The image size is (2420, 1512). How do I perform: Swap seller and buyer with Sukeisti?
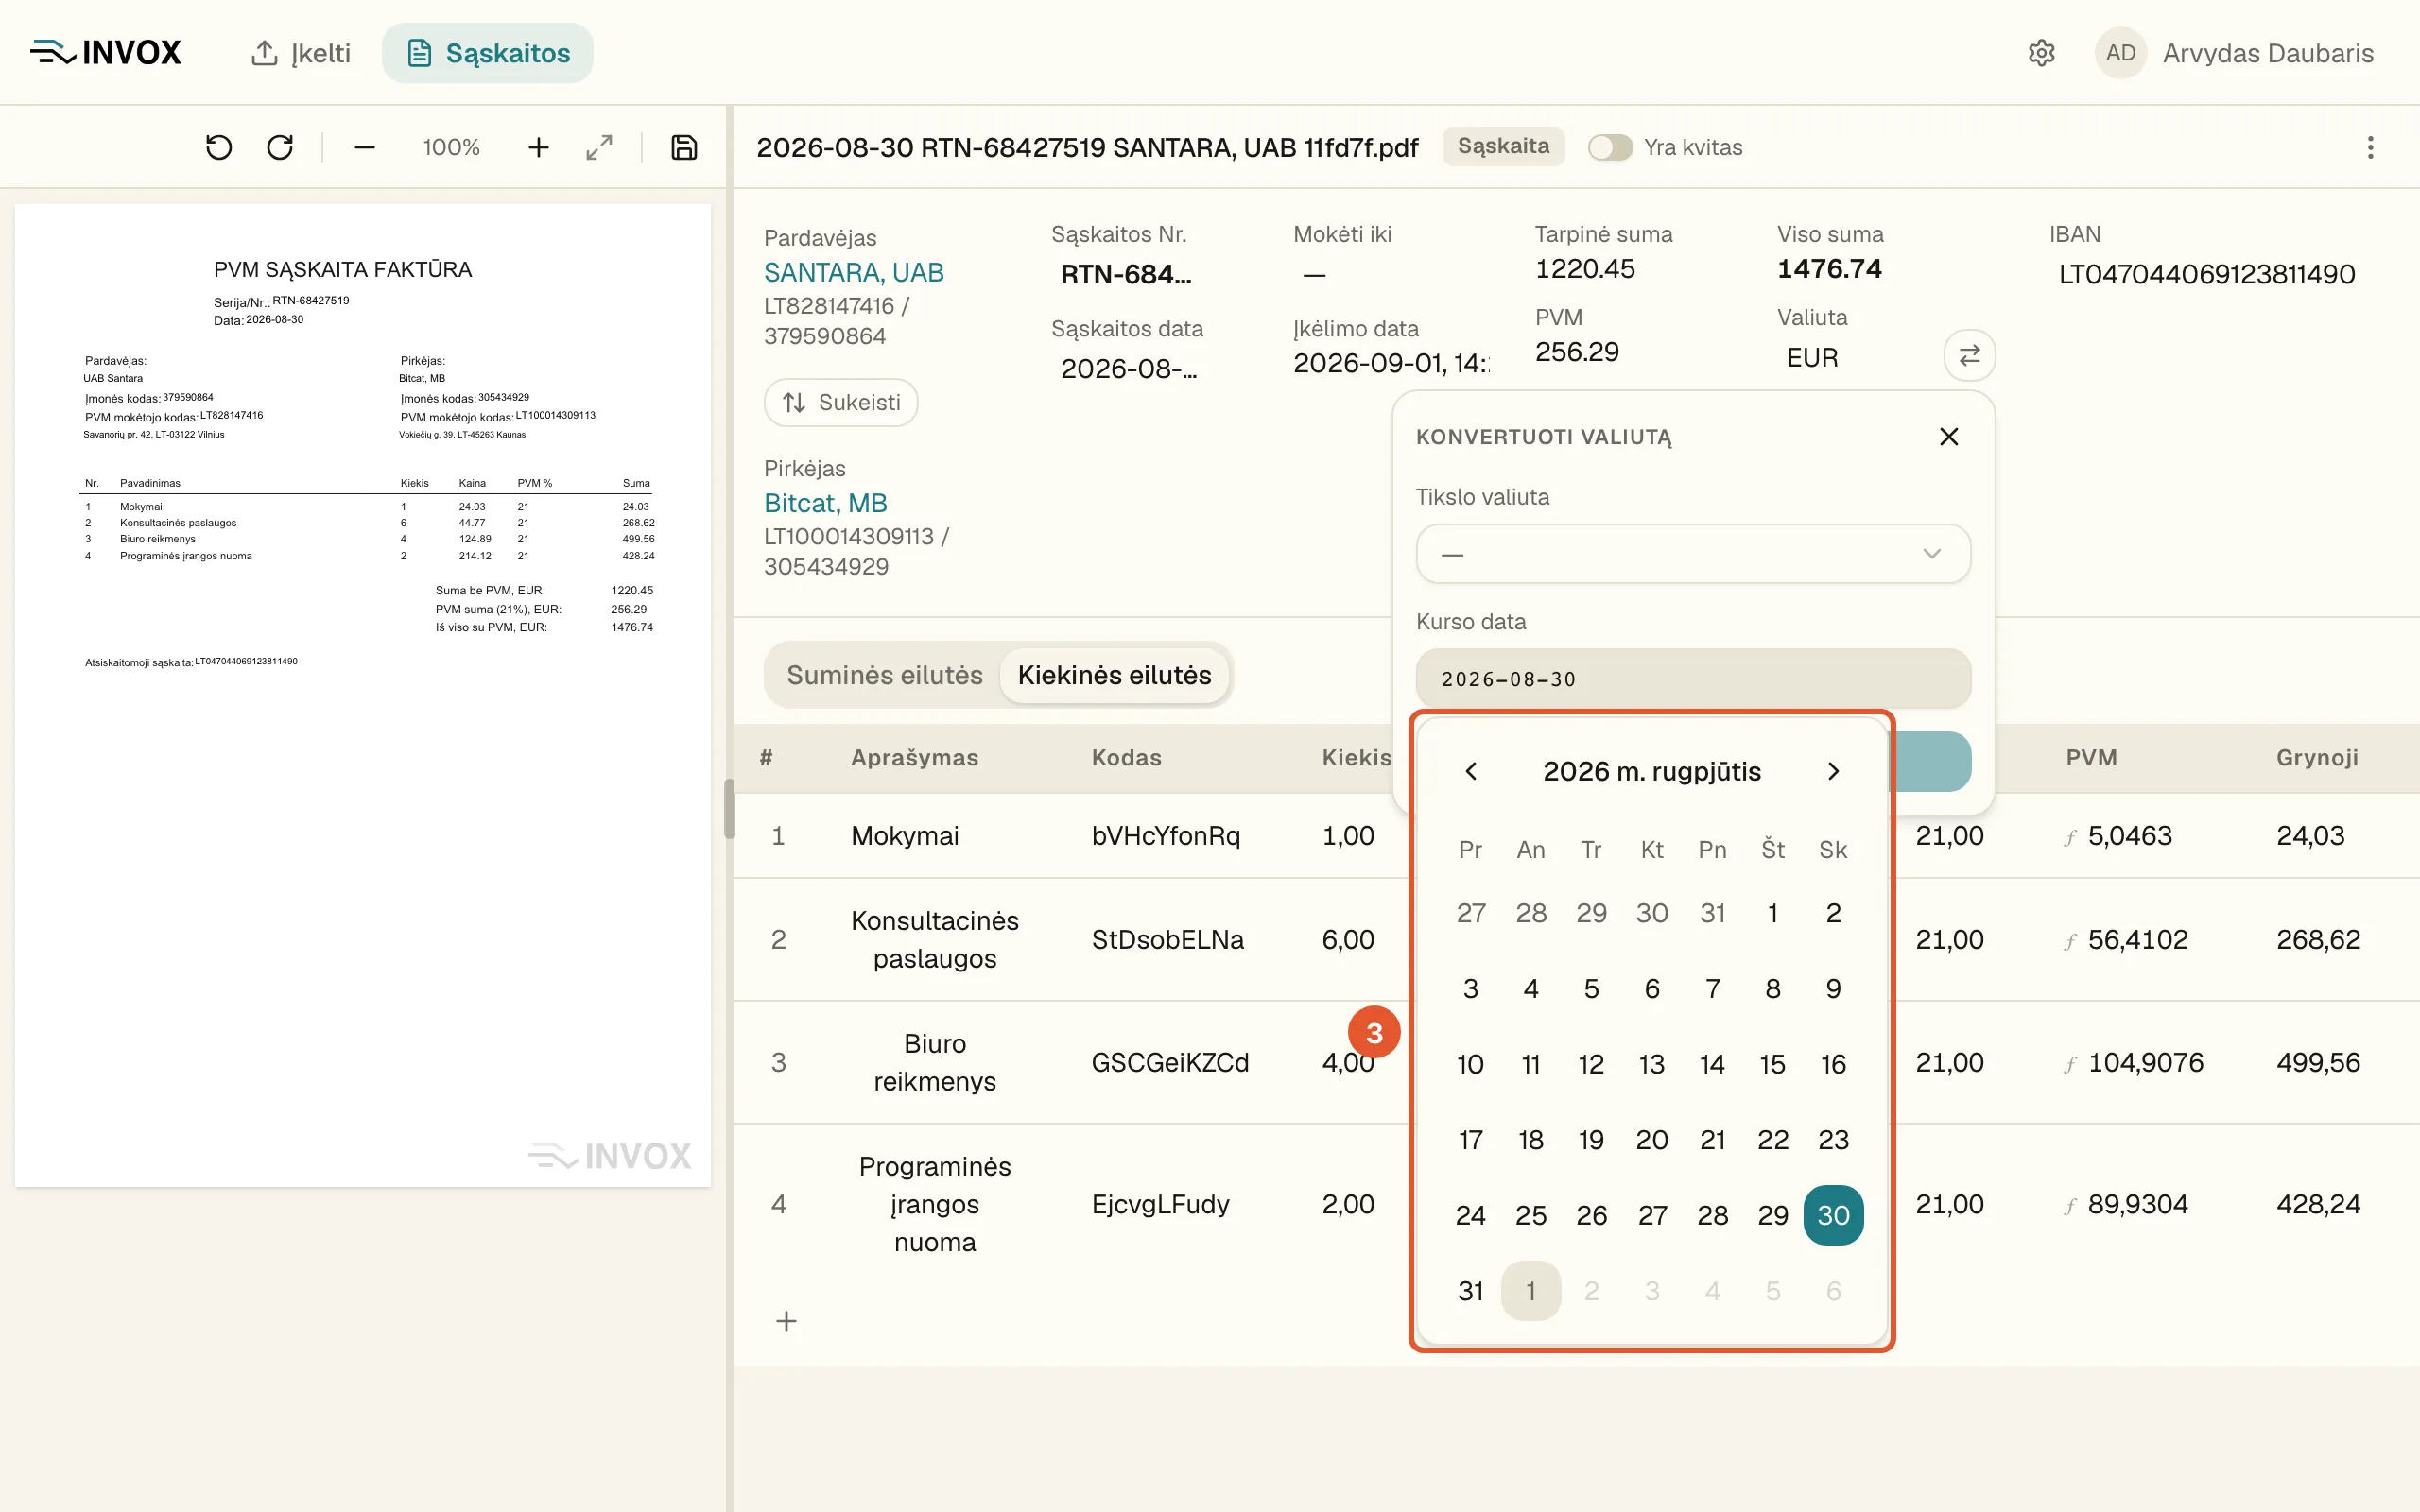click(x=841, y=402)
